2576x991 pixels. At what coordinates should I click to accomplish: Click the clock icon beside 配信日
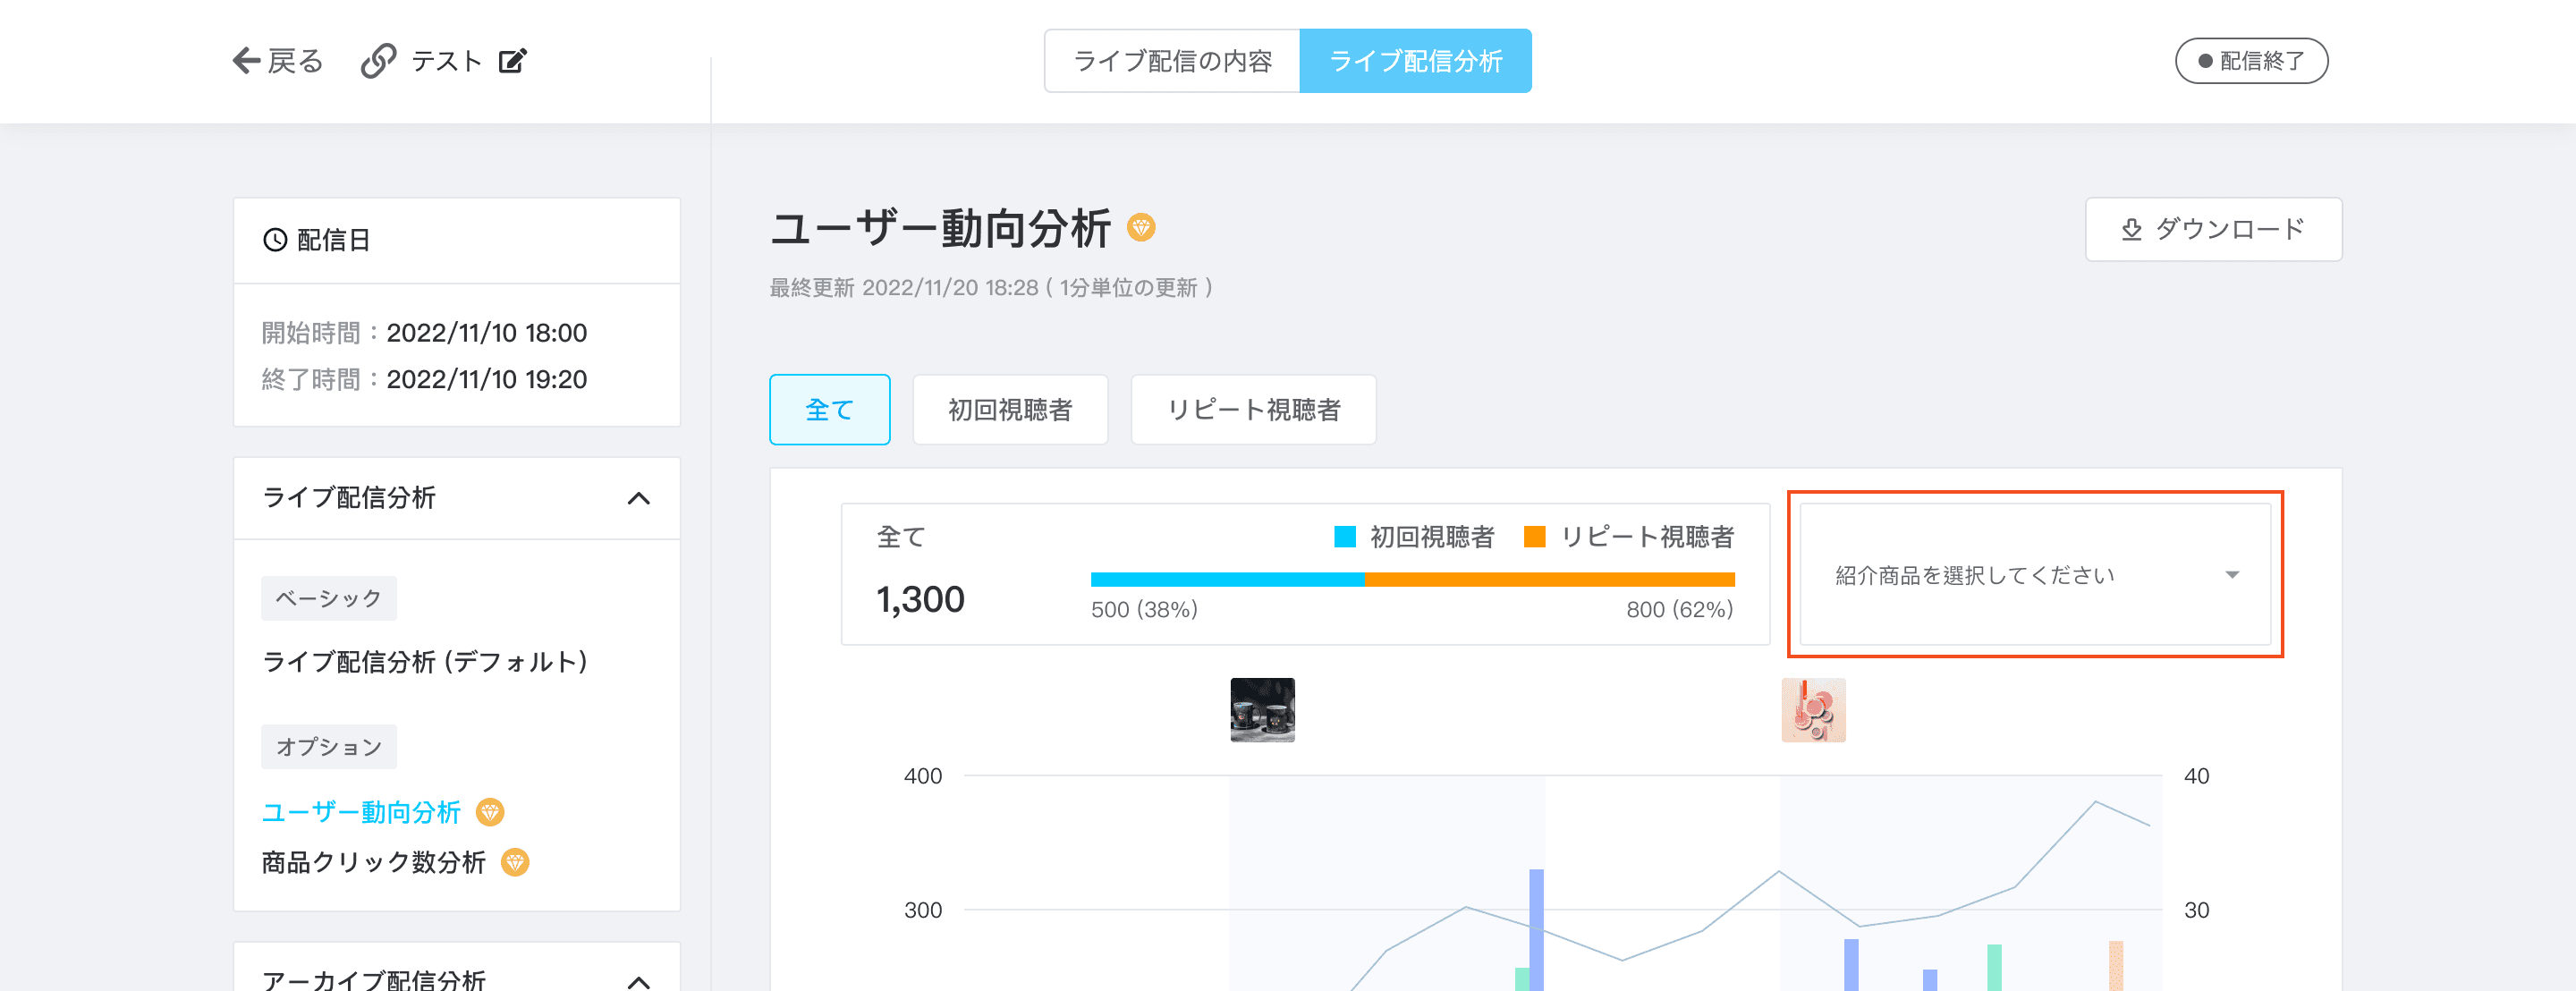pyautogui.click(x=275, y=240)
